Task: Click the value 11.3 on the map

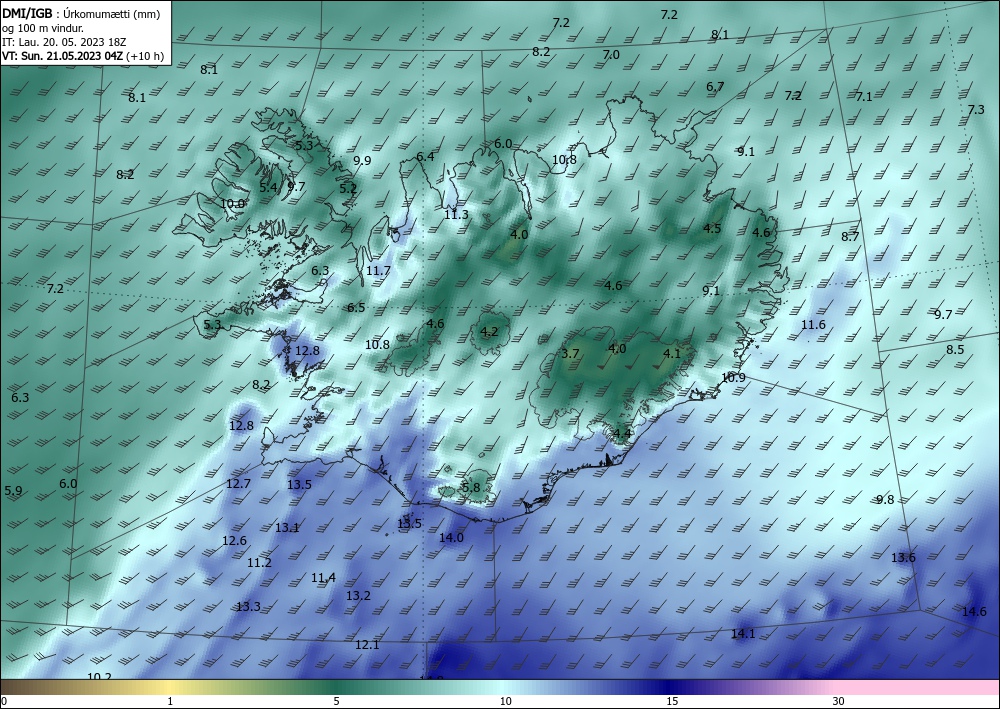Action: tap(457, 215)
